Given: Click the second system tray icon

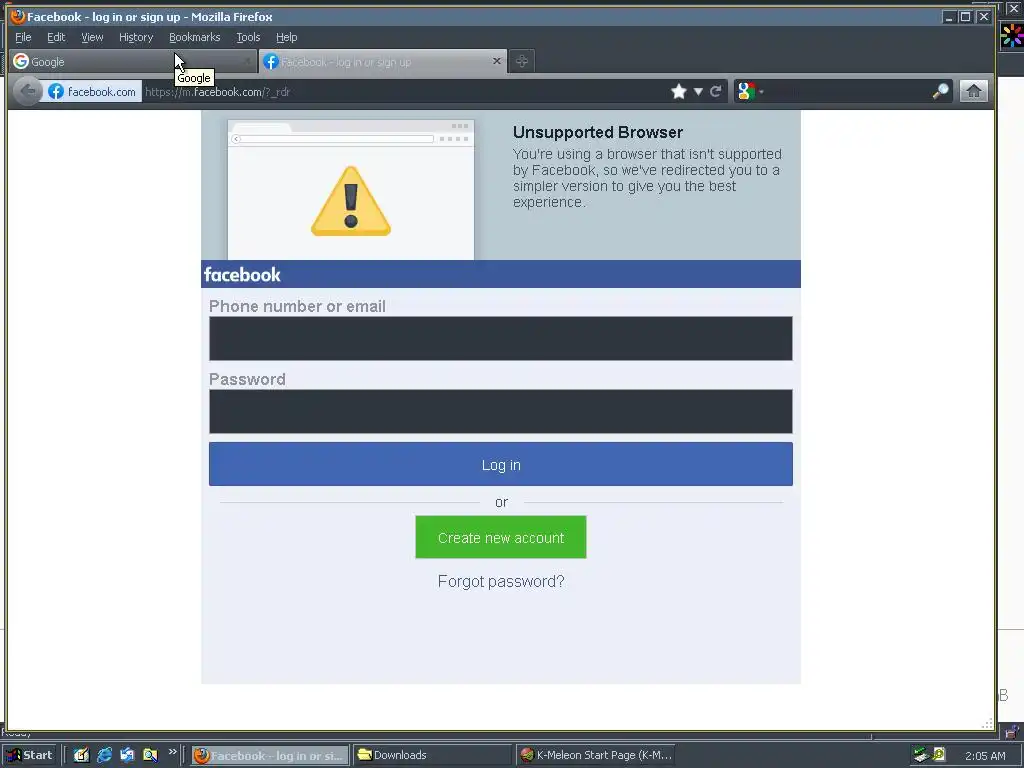Looking at the screenshot, I should (939, 754).
